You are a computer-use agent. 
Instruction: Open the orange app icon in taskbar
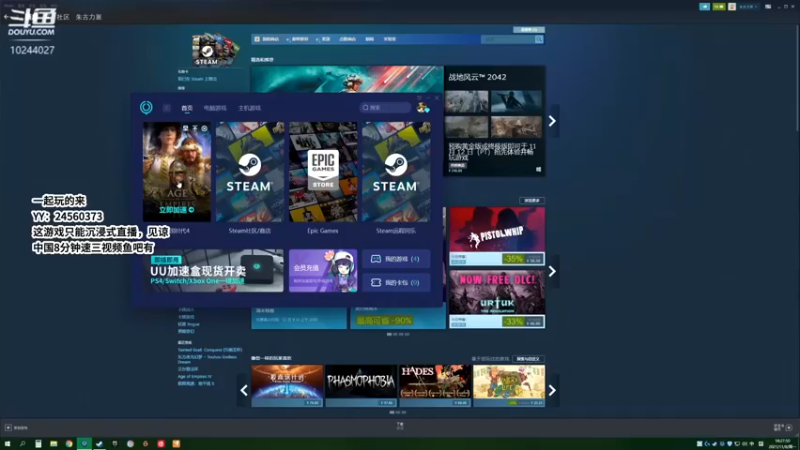click(176, 444)
